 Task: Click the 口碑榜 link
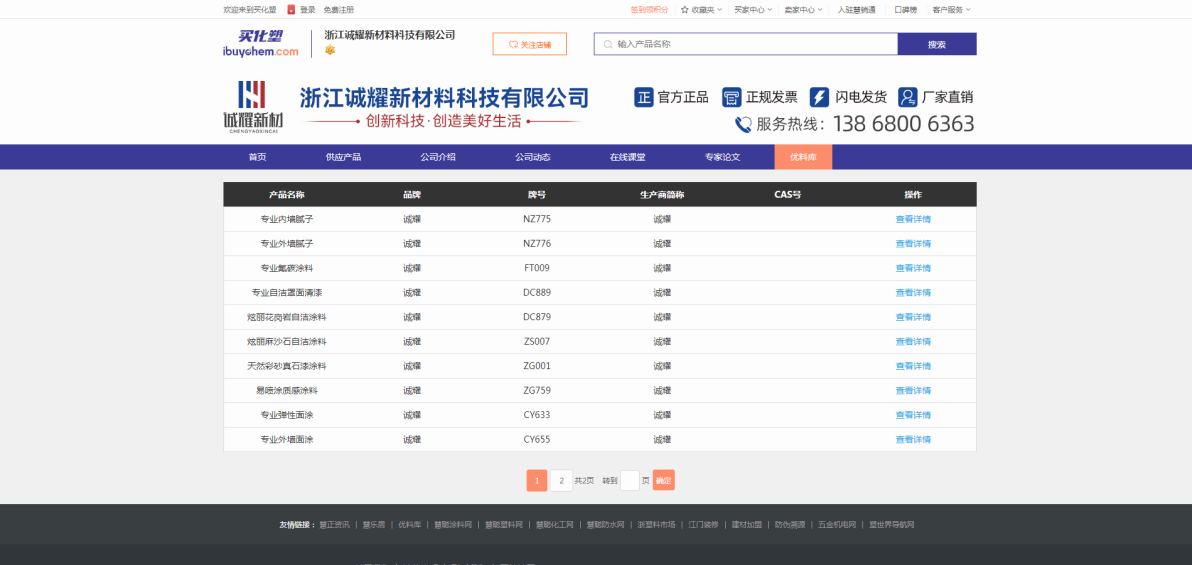(905, 10)
